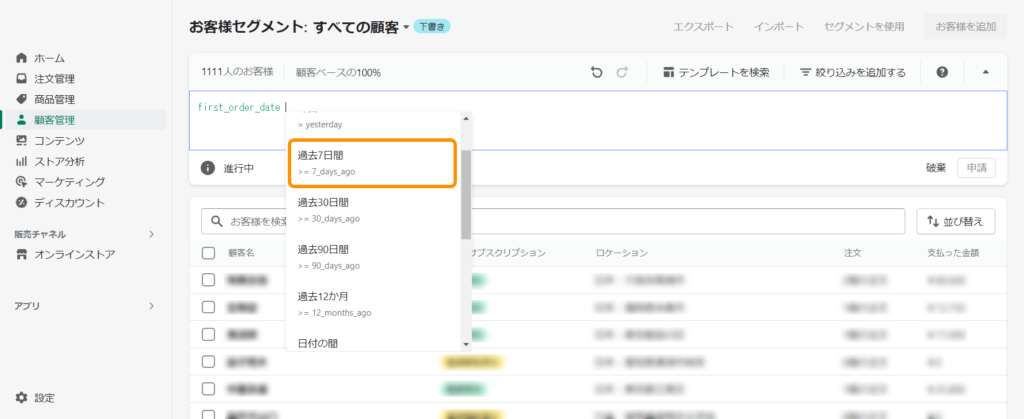Check the first customer row checkbox
Screen dimensions: 1024x419
tap(208, 280)
